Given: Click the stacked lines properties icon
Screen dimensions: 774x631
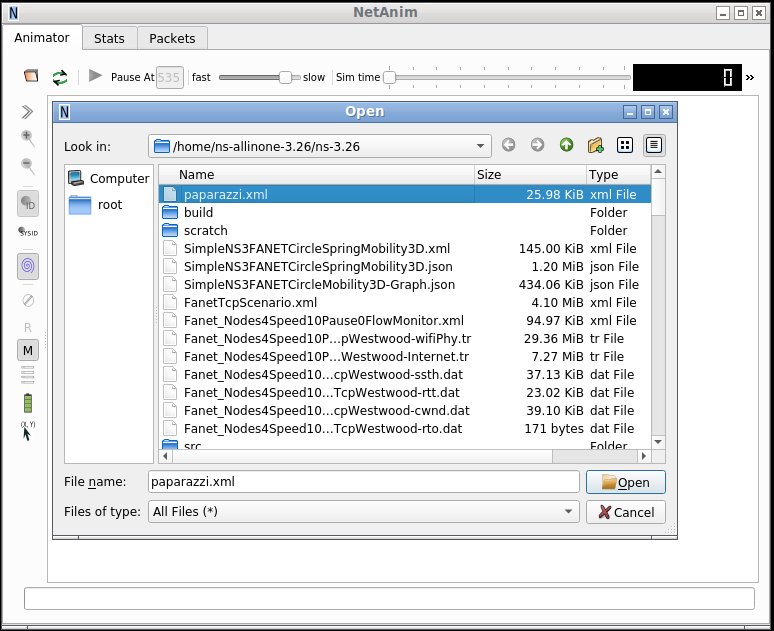Looking at the screenshot, I should click(28, 375).
